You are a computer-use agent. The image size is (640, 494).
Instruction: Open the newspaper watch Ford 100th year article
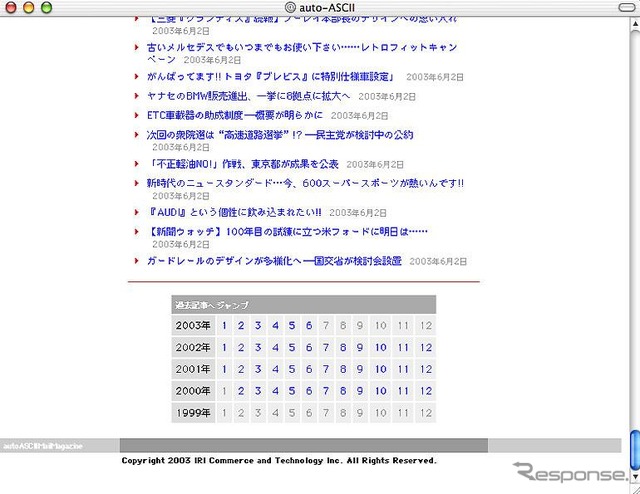(287, 231)
